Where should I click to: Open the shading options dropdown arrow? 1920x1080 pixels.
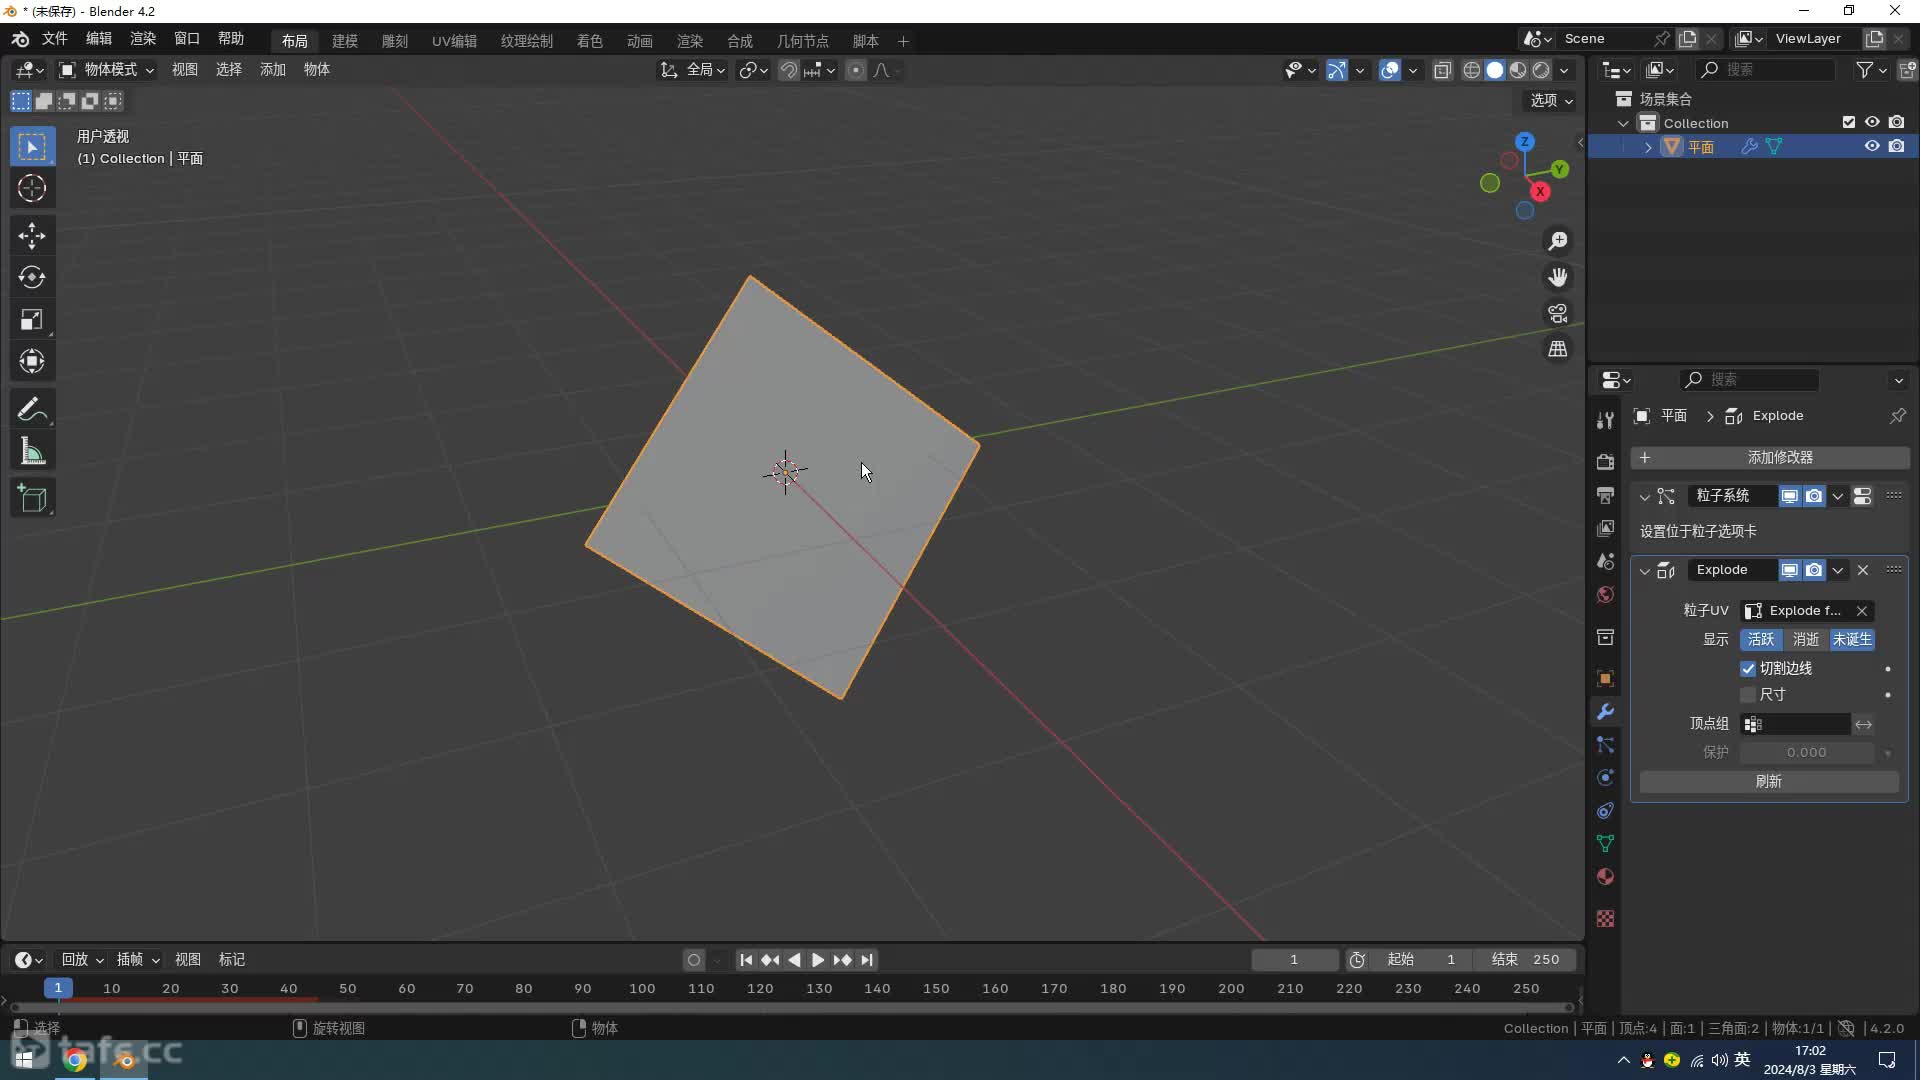pos(1564,70)
